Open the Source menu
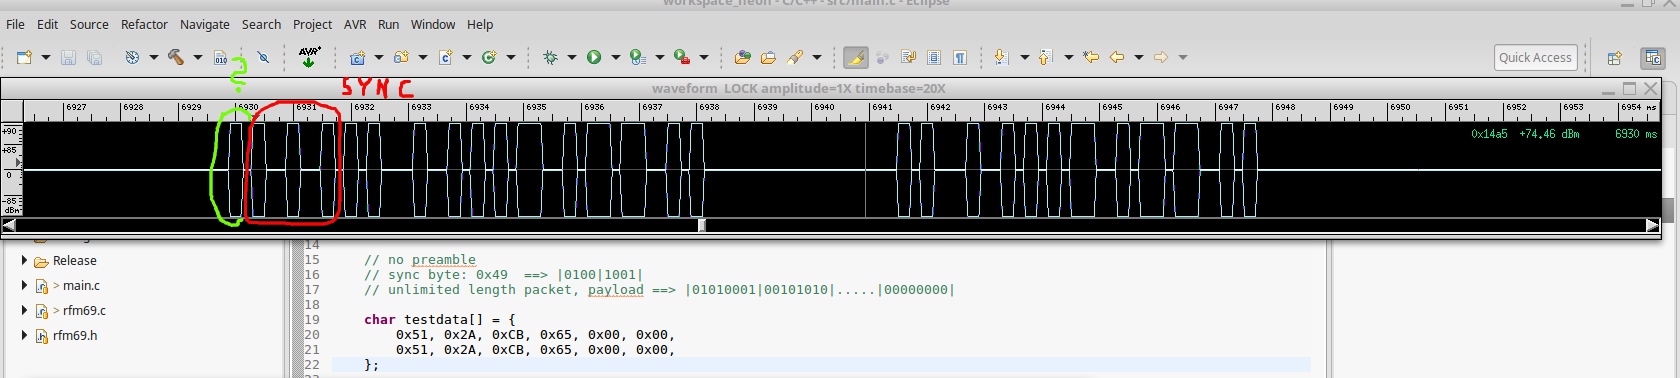Screen dimensions: 1680x378 coord(89,24)
